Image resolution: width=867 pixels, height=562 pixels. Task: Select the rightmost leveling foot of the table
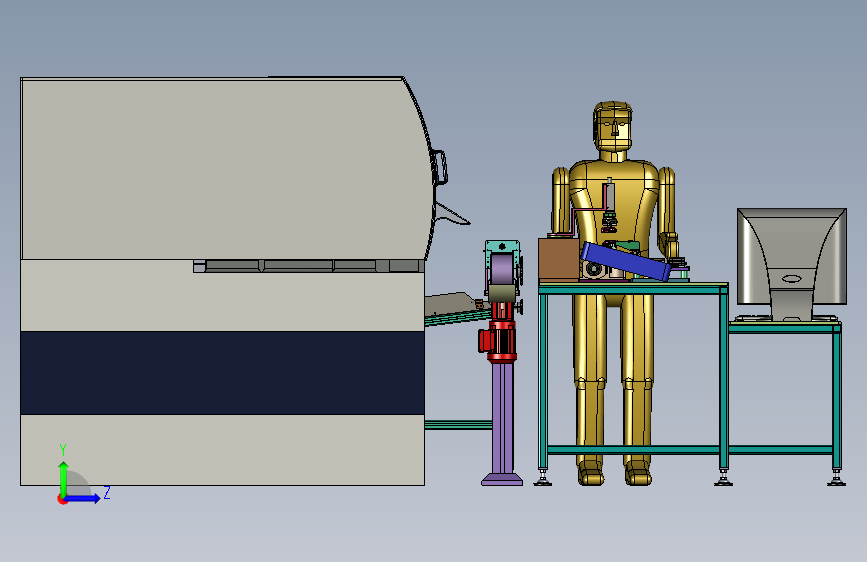pyautogui.click(x=837, y=478)
